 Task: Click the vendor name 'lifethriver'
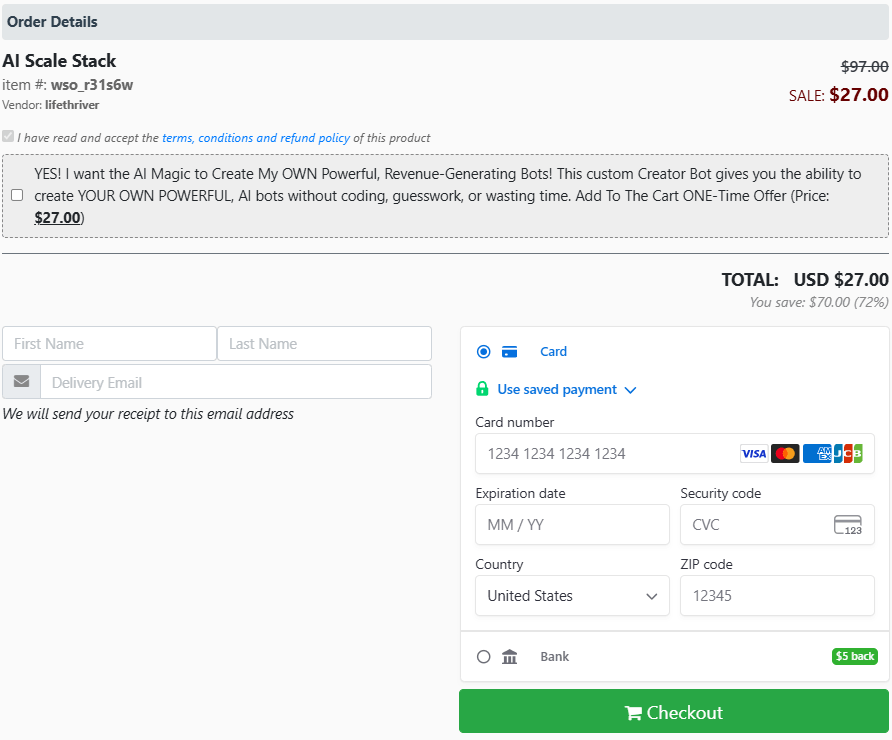click(x=72, y=105)
